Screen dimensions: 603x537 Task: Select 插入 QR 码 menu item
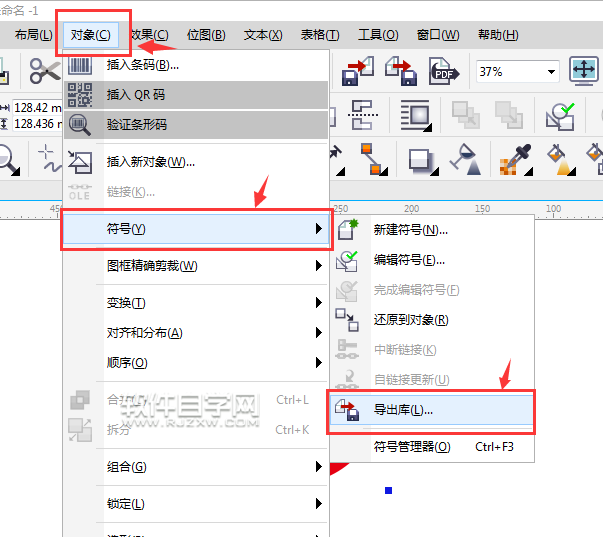[x=196, y=94]
